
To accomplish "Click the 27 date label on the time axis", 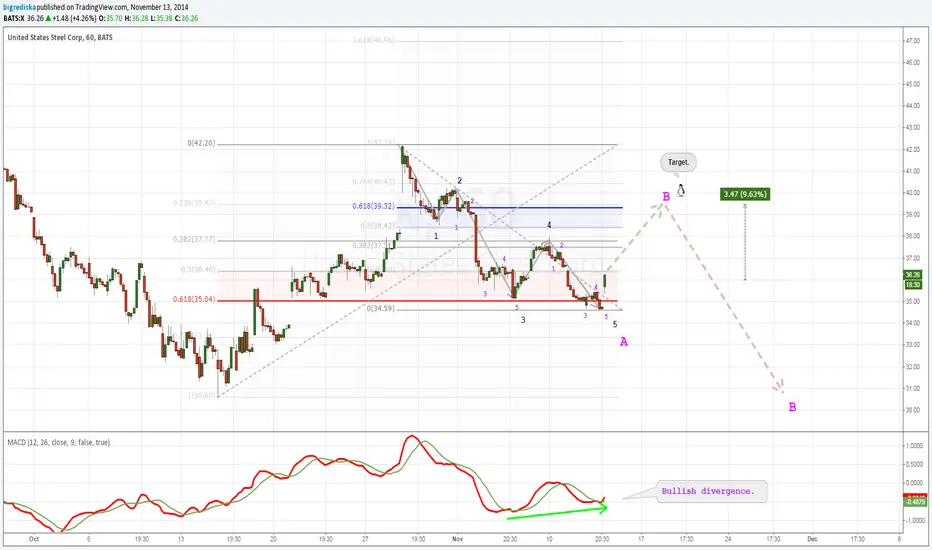I will click(x=366, y=539).
